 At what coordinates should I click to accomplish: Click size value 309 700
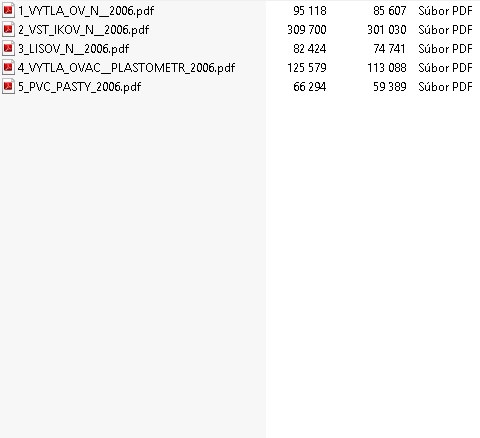click(x=307, y=30)
